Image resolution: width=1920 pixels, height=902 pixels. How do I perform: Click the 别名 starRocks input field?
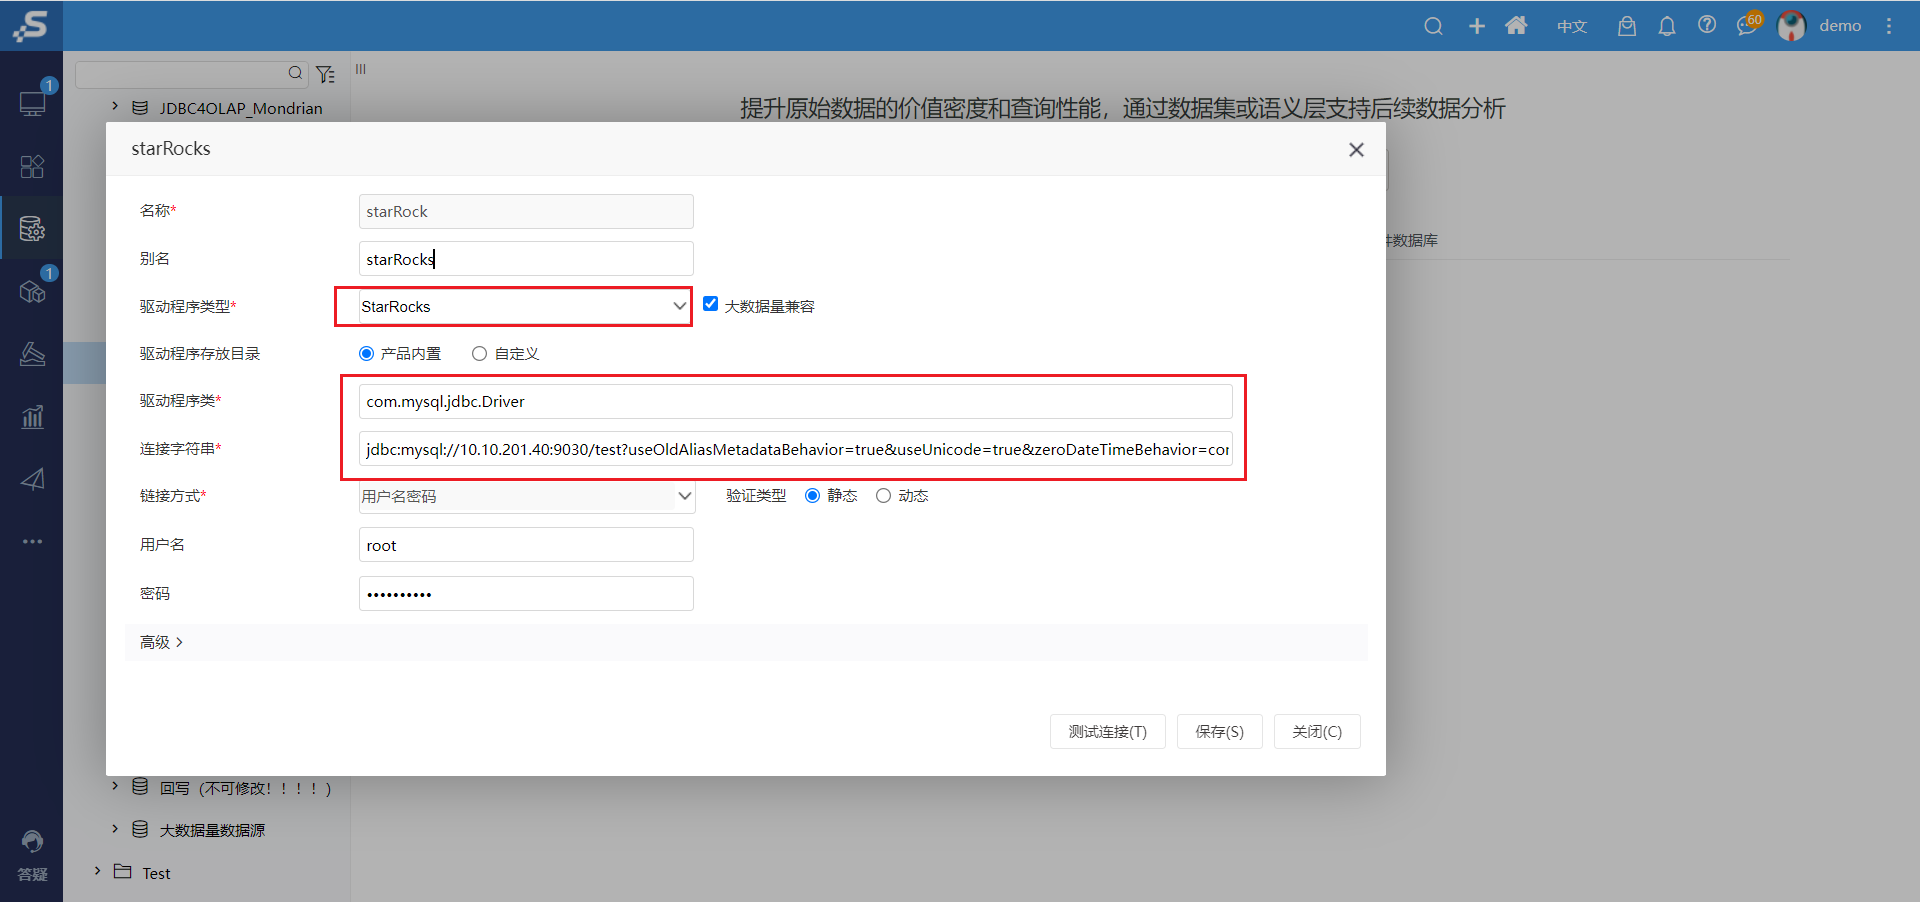point(526,259)
